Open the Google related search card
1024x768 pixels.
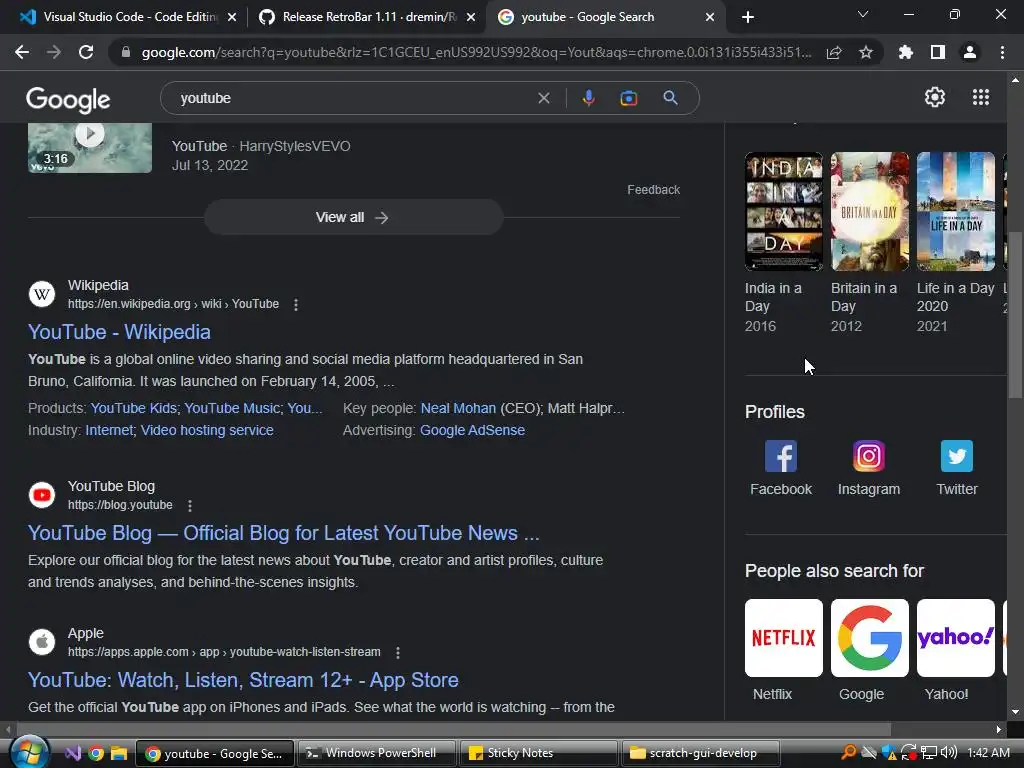click(870, 638)
